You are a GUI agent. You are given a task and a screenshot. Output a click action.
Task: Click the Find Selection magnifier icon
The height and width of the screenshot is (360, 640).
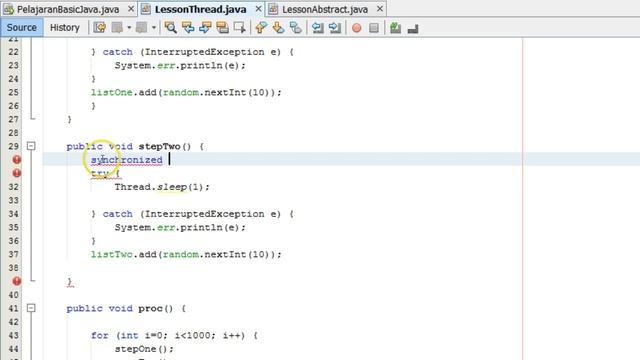(170, 28)
